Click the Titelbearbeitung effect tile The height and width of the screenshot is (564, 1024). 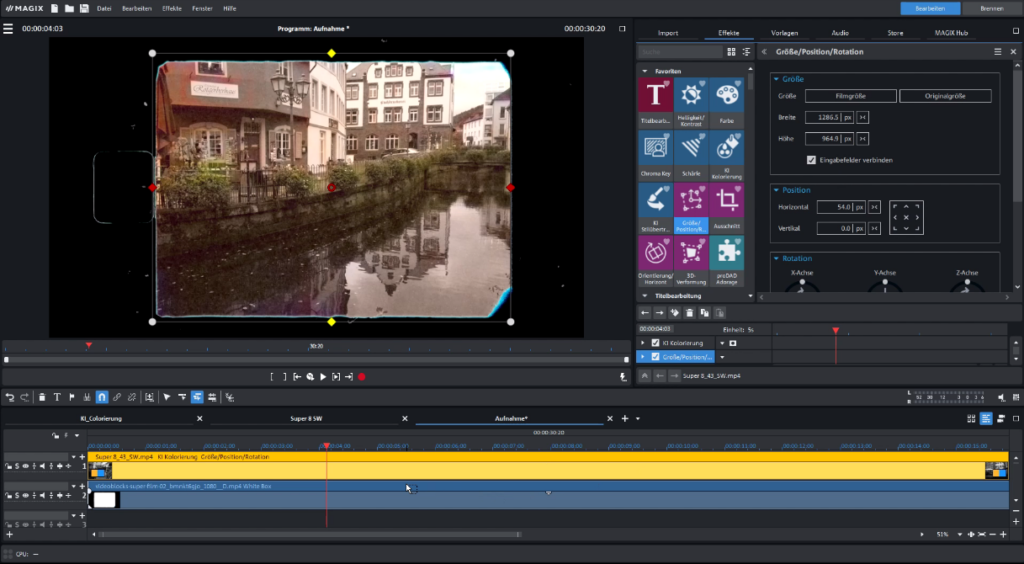click(656, 98)
